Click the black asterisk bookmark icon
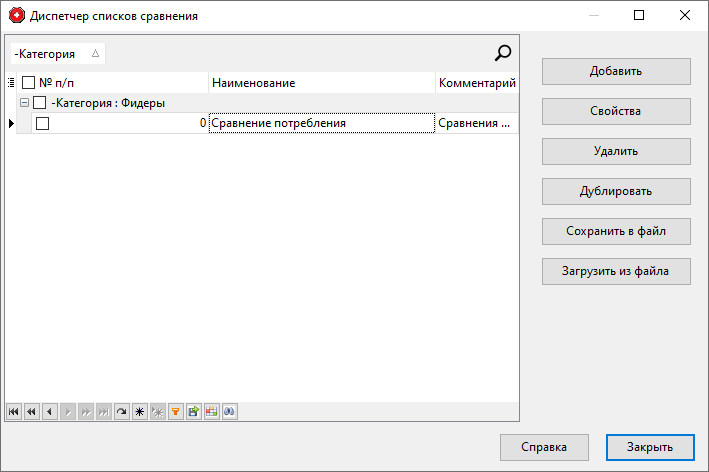709x472 pixels. [x=140, y=411]
